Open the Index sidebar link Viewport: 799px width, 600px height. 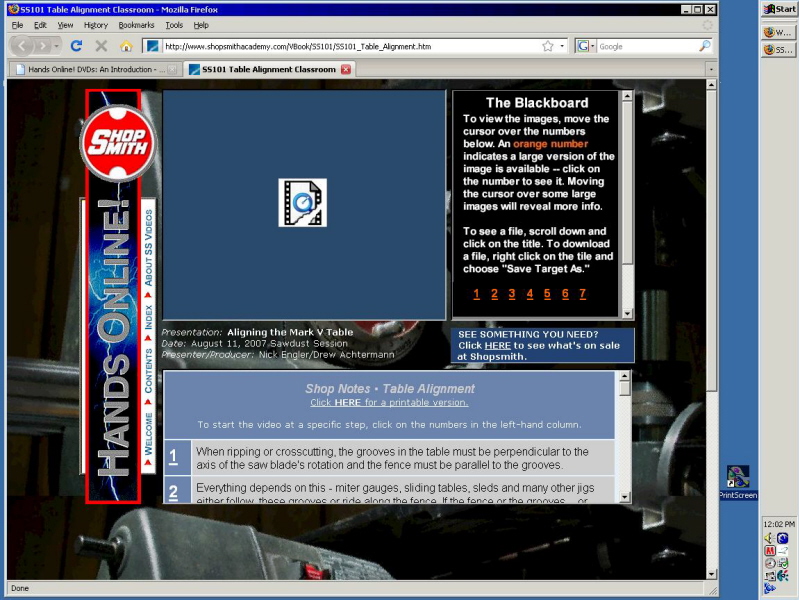[148, 317]
